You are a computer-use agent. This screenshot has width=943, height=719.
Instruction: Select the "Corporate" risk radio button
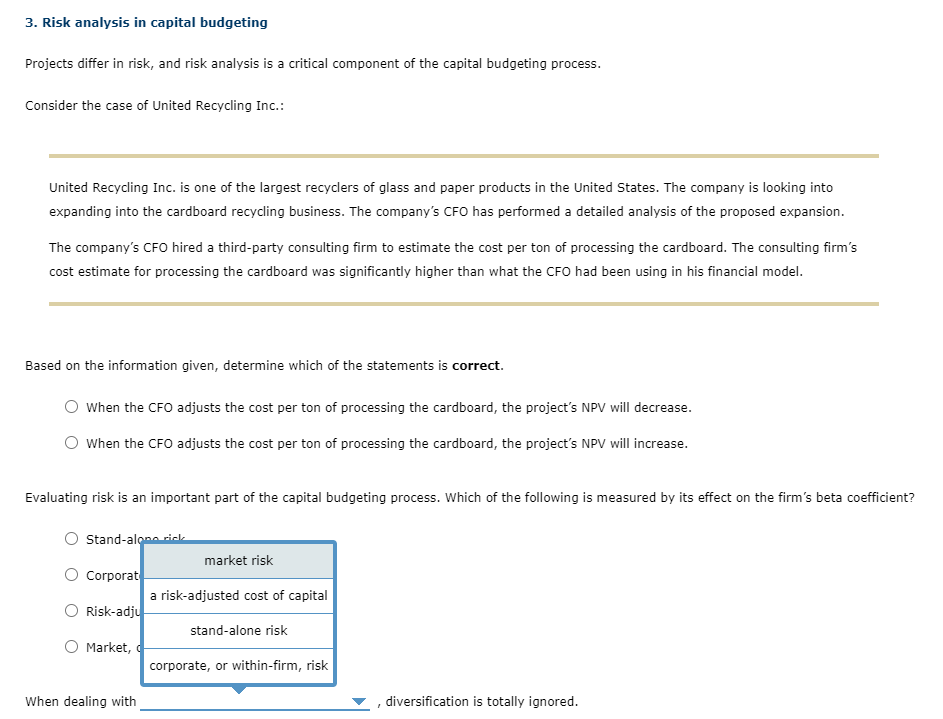point(71,574)
